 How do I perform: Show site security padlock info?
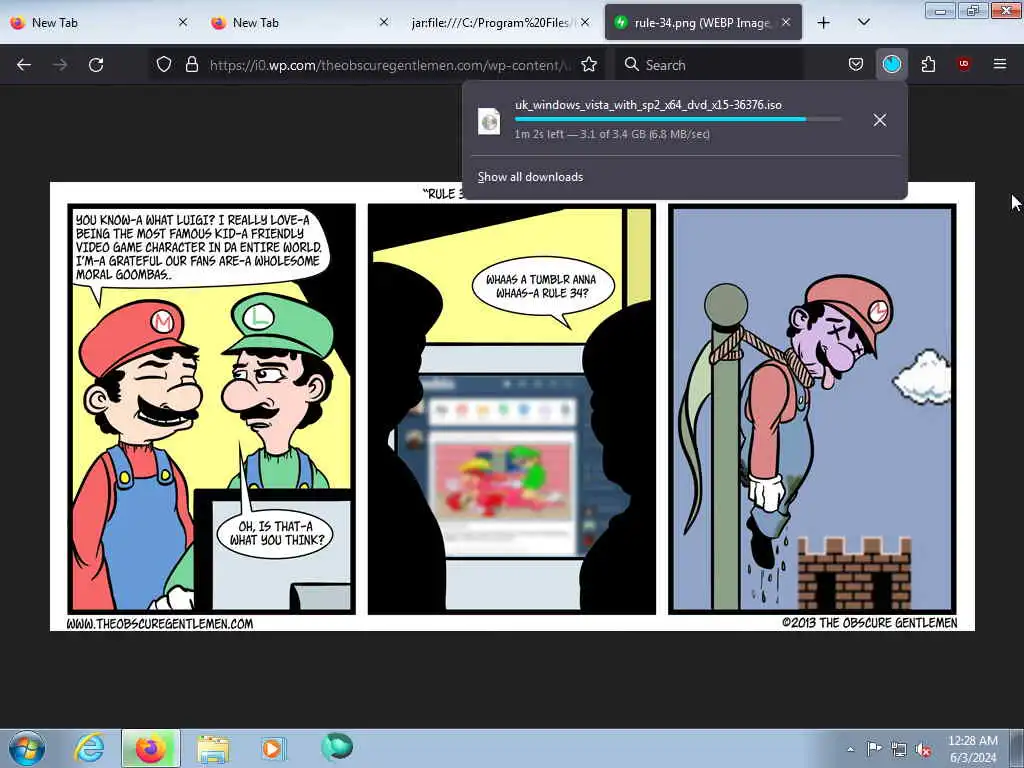point(191,65)
